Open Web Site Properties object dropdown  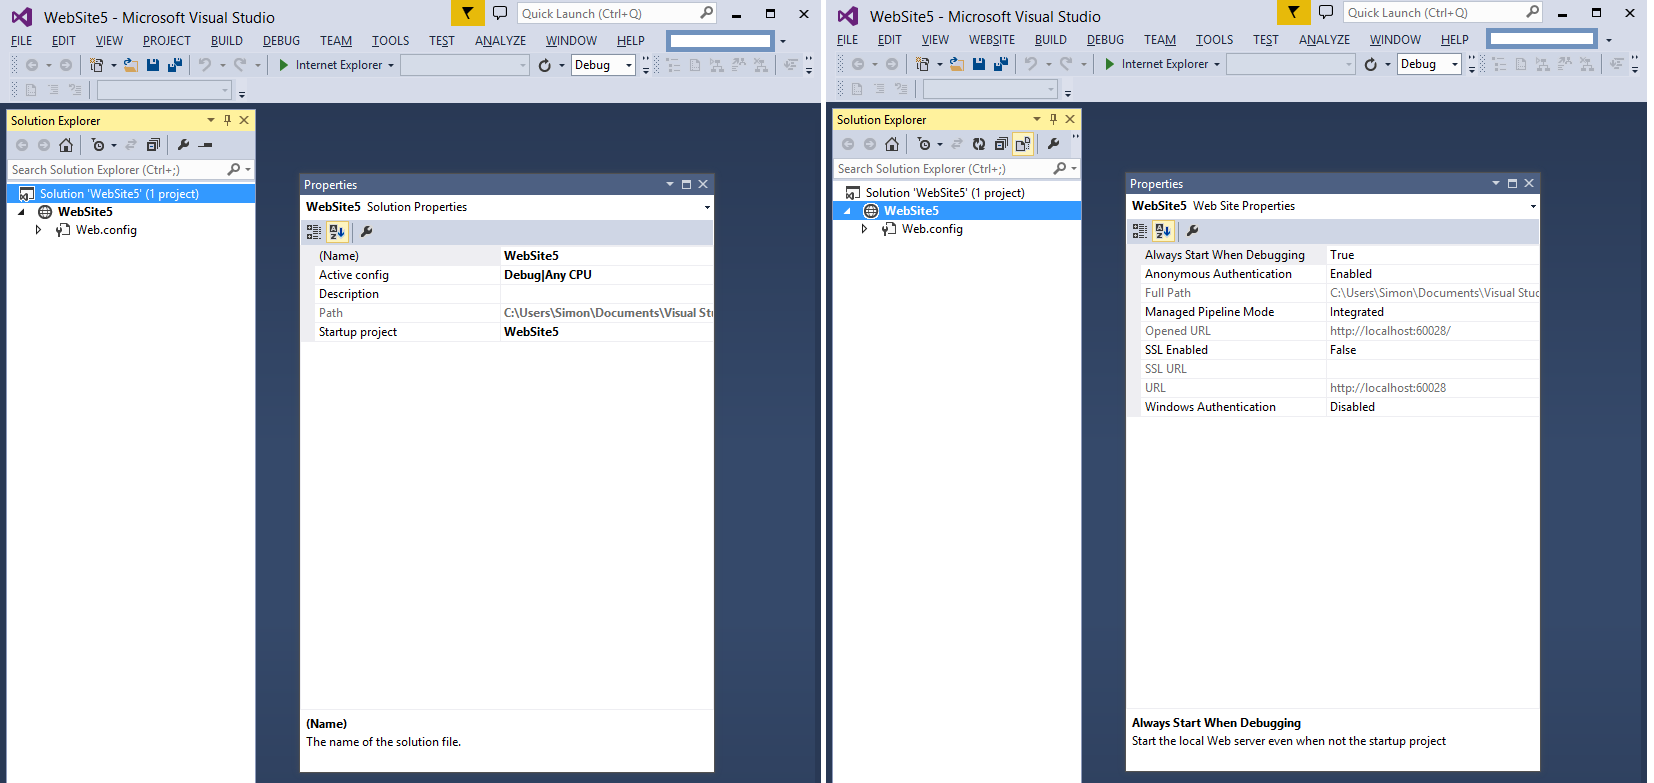pyautogui.click(x=1533, y=206)
